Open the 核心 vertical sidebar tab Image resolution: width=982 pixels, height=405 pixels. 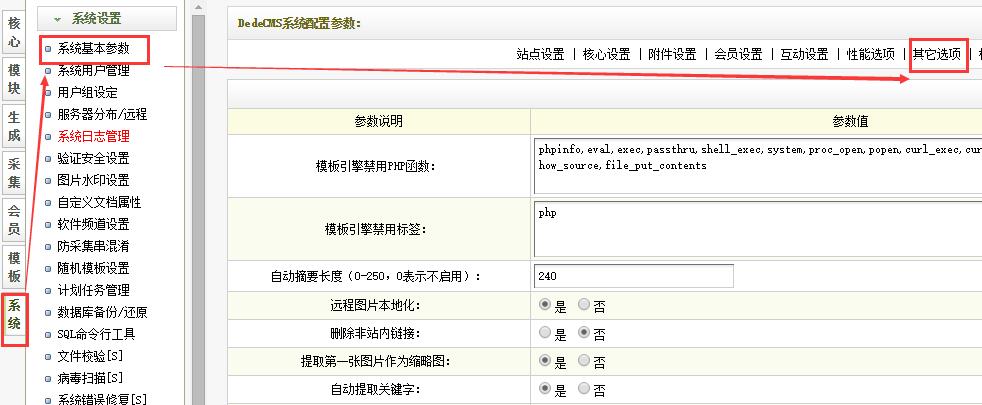point(14,33)
